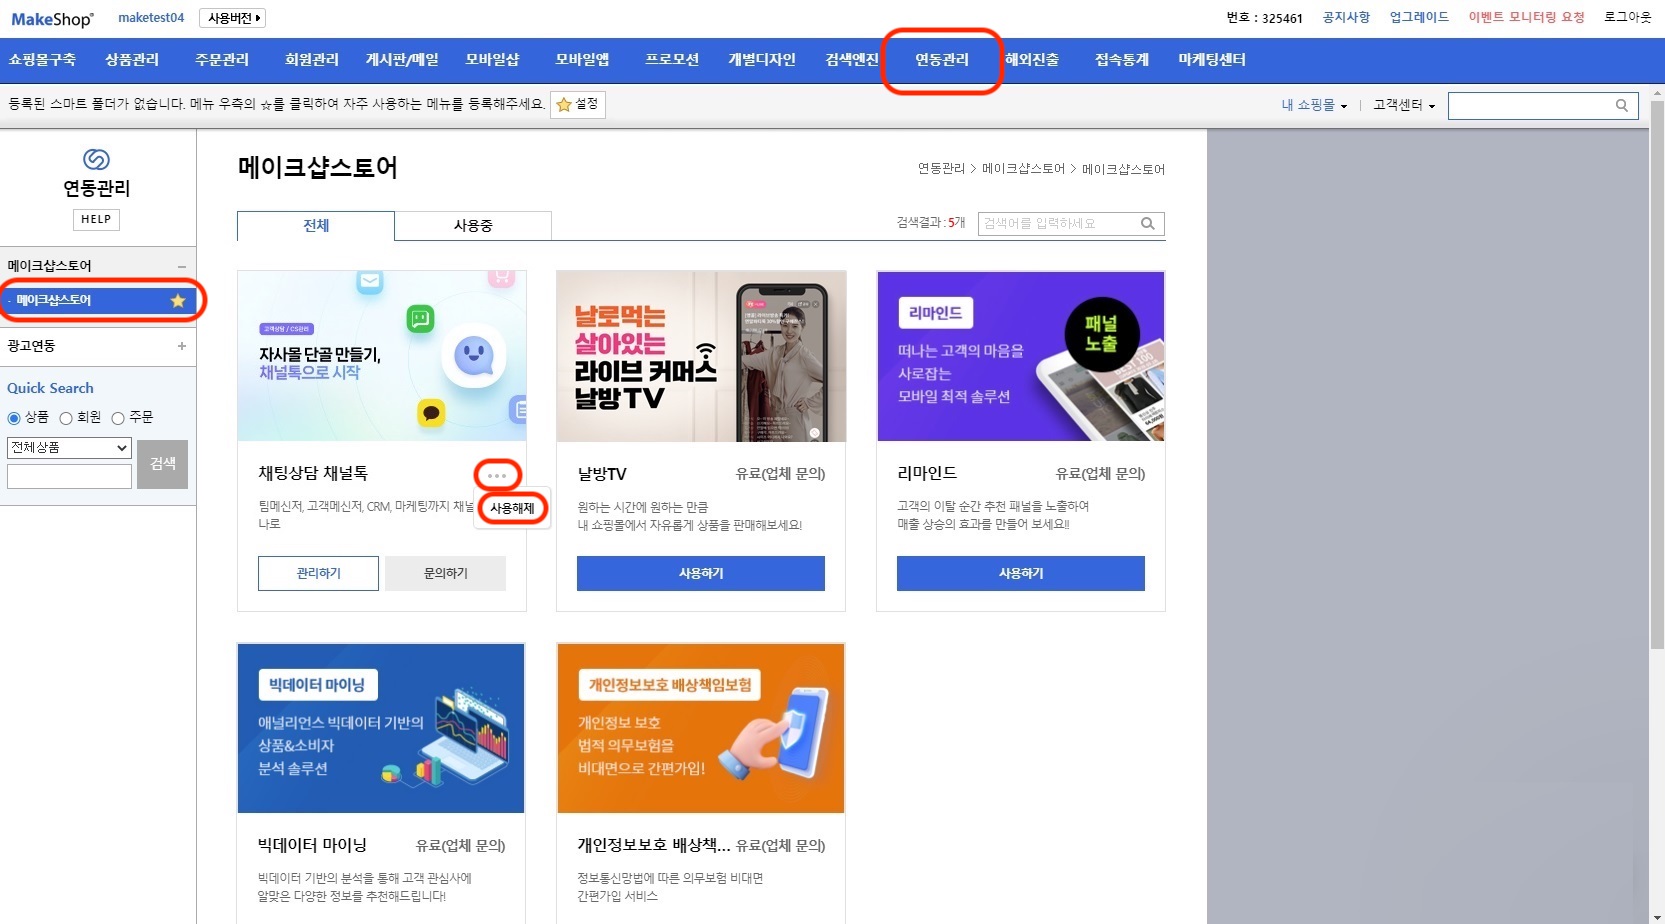This screenshot has width=1665, height=924.
Task: Collapse 메이크샵스토어 section with minus icon
Action: coord(181,266)
